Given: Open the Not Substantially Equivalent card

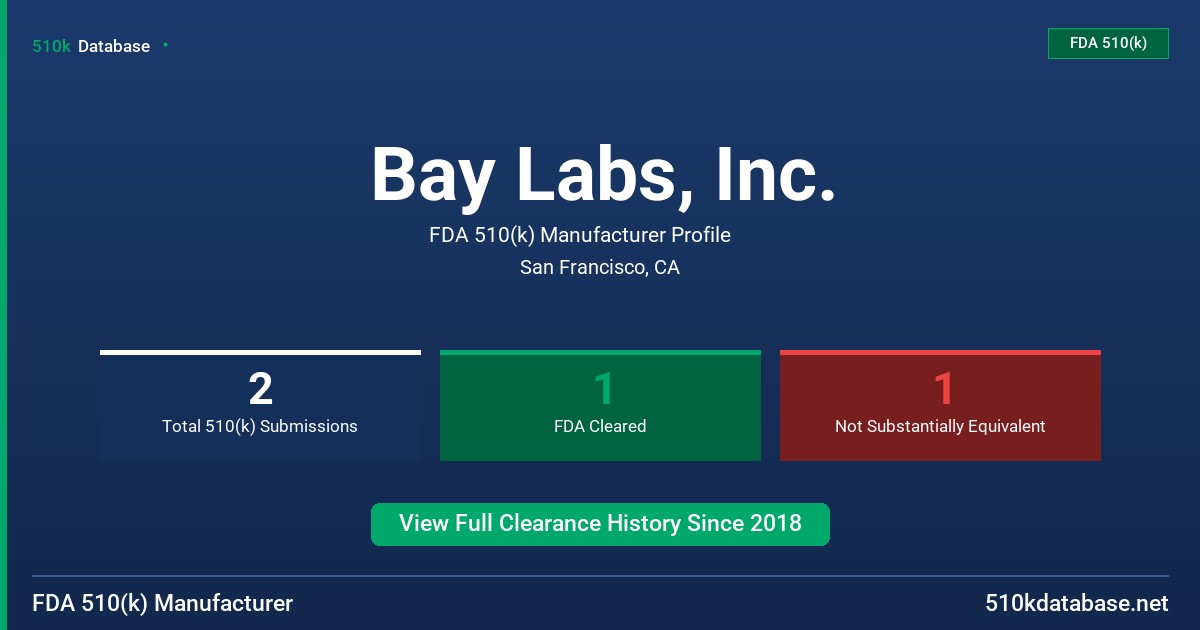Looking at the screenshot, I should [940, 405].
